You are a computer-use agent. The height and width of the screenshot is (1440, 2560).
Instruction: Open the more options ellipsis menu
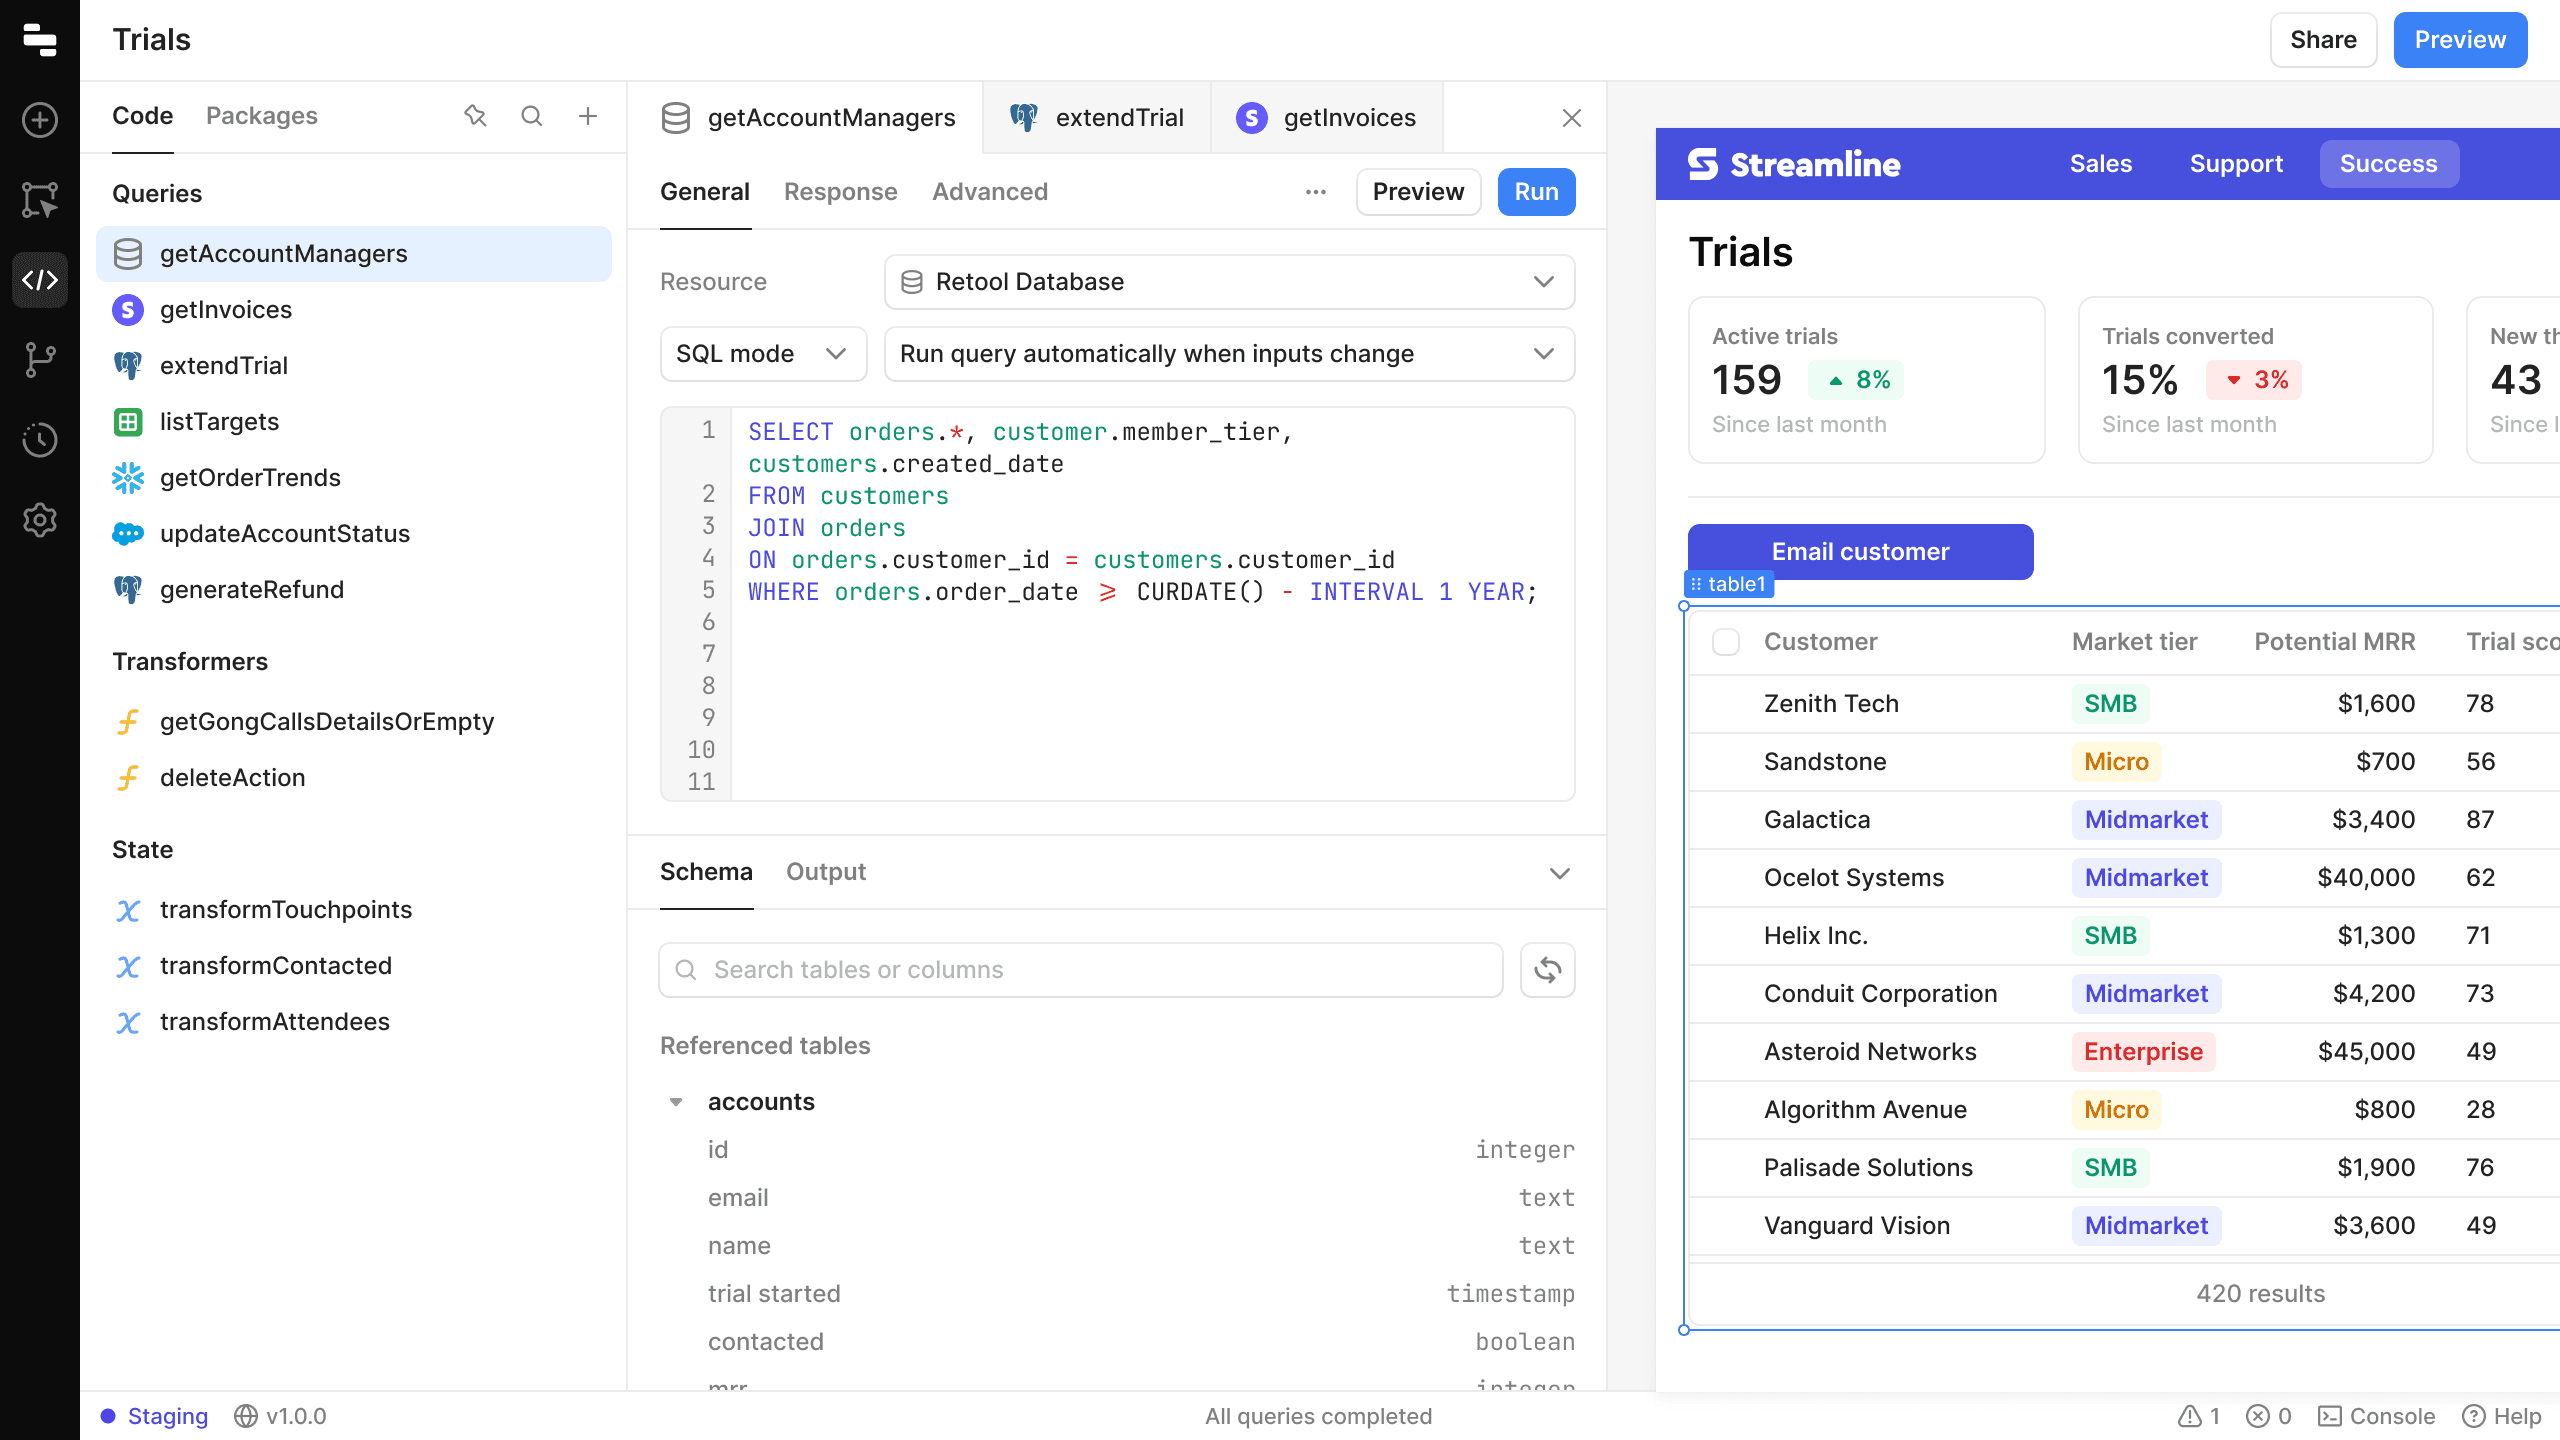coord(1316,192)
